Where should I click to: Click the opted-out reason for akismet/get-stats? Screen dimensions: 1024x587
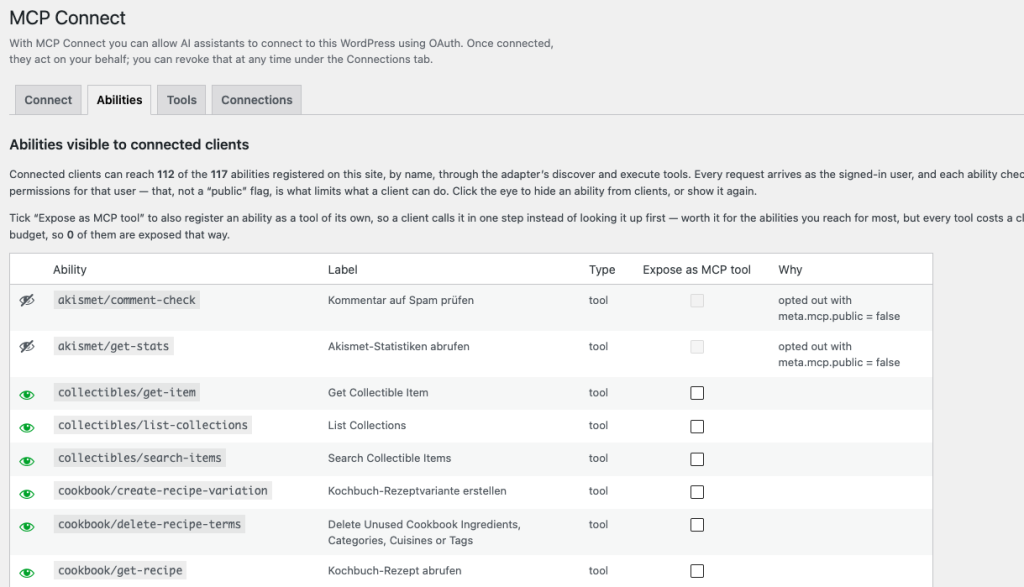click(x=839, y=355)
